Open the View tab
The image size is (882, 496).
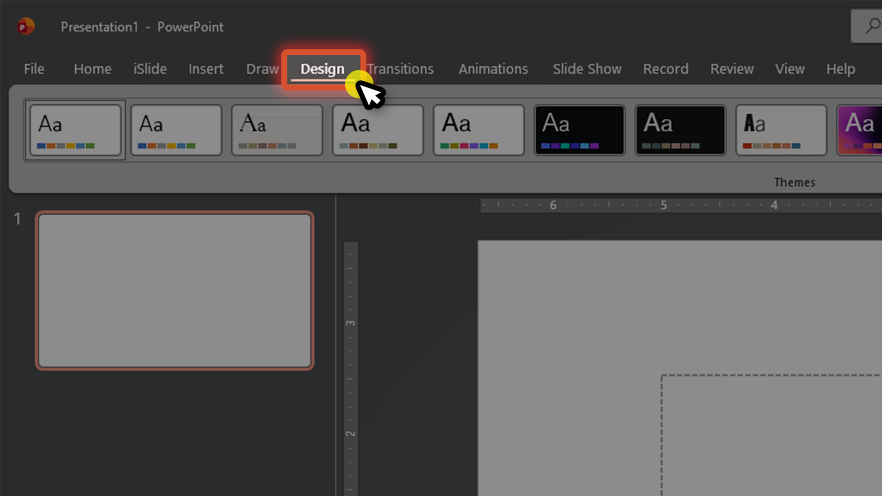point(790,69)
